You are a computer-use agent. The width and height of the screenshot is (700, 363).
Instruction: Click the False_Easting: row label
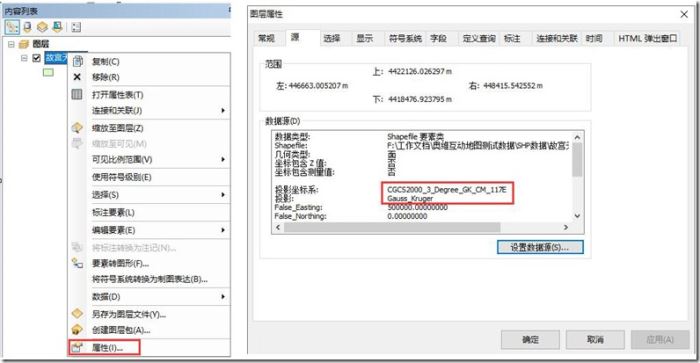[298, 207]
